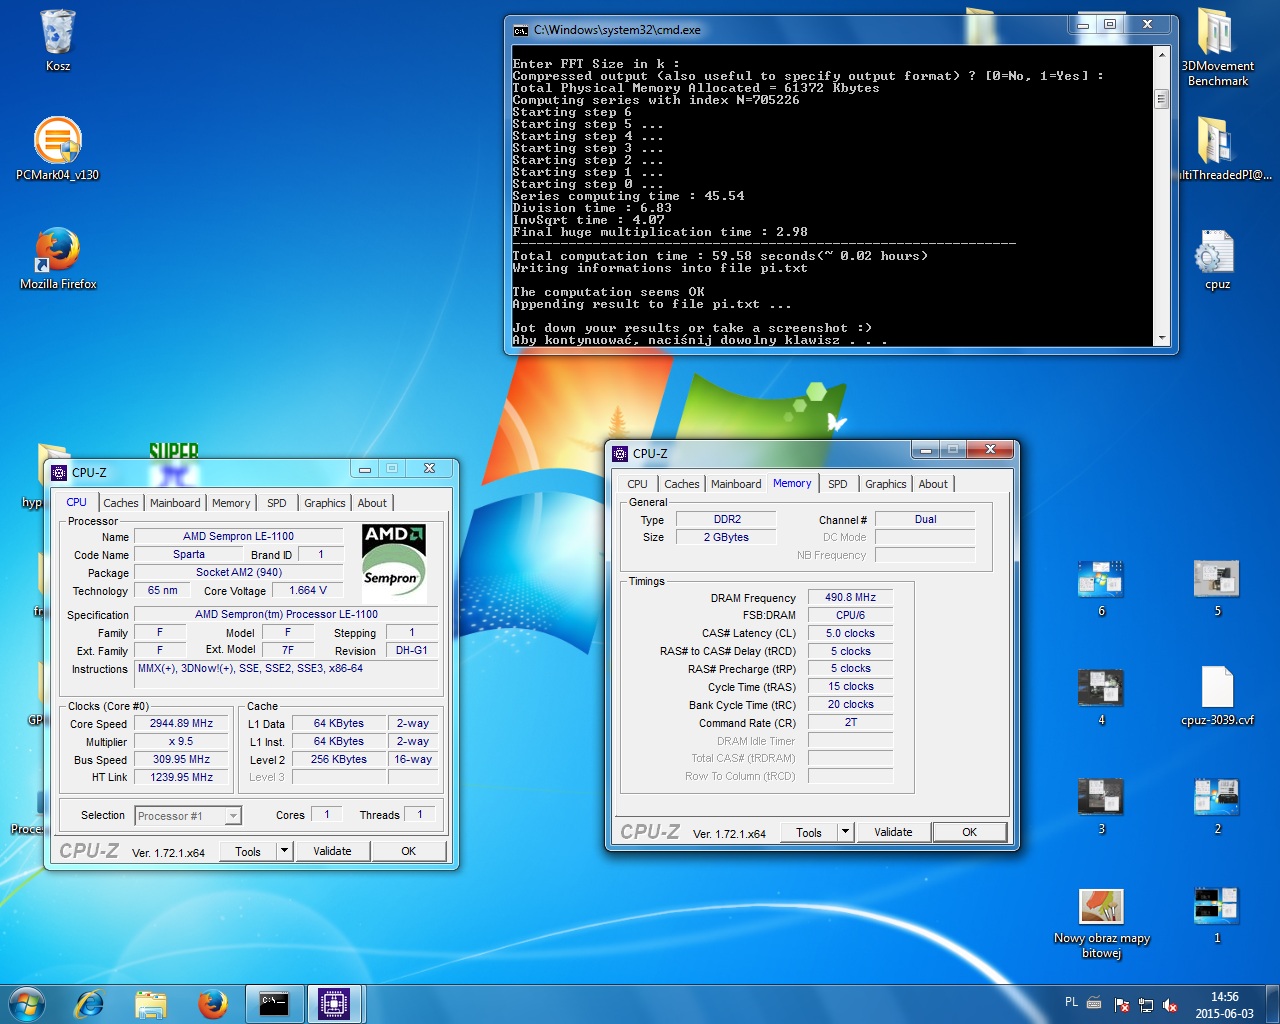Open Firefox from the taskbar

[x=212, y=1004]
